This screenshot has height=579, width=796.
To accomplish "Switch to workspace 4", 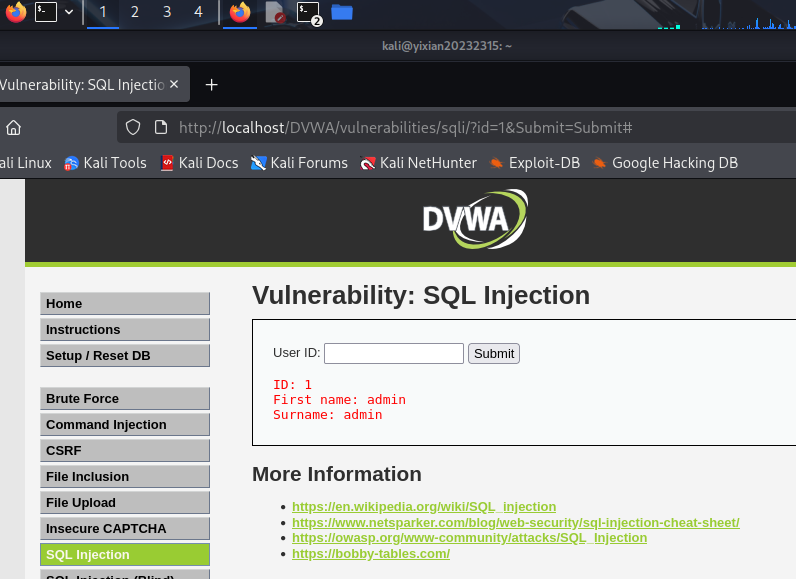I will point(198,12).
